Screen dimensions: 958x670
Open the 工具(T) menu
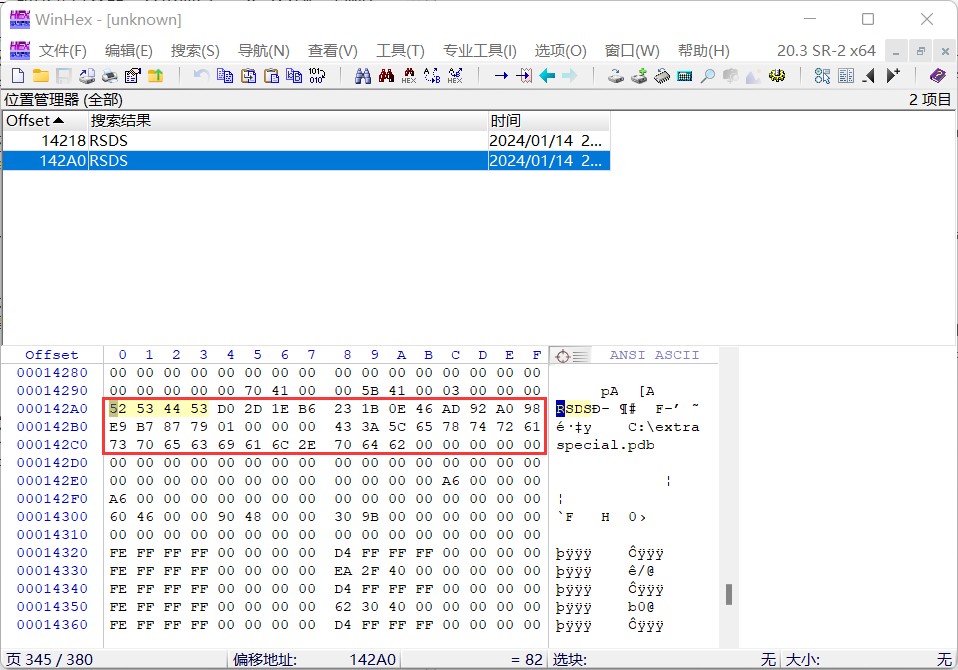coord(400,51)
